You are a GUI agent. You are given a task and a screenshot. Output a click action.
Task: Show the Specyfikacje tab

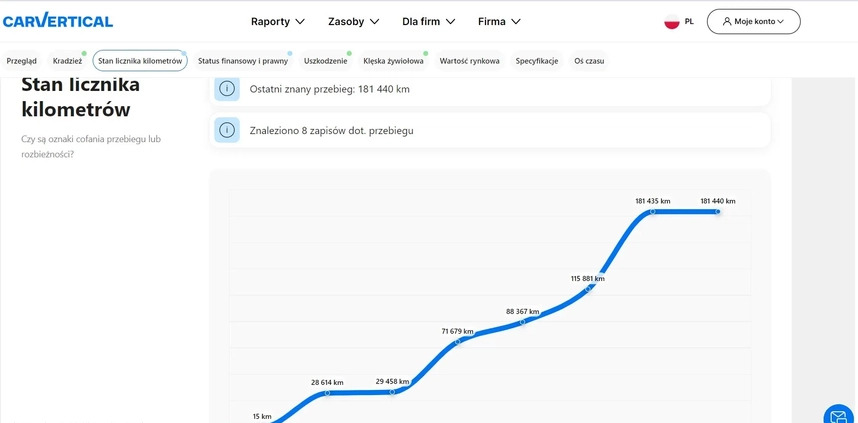pos(536,61)
